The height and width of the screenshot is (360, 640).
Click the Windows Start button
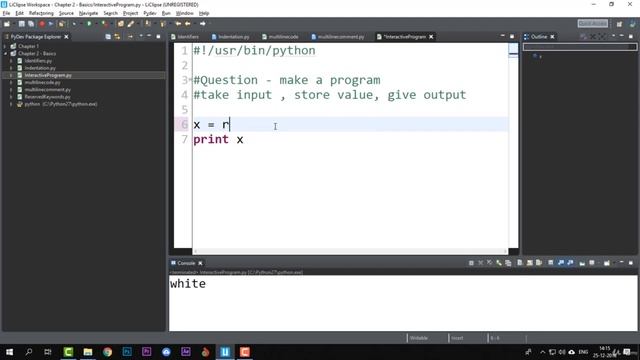(x=9, y=352)
